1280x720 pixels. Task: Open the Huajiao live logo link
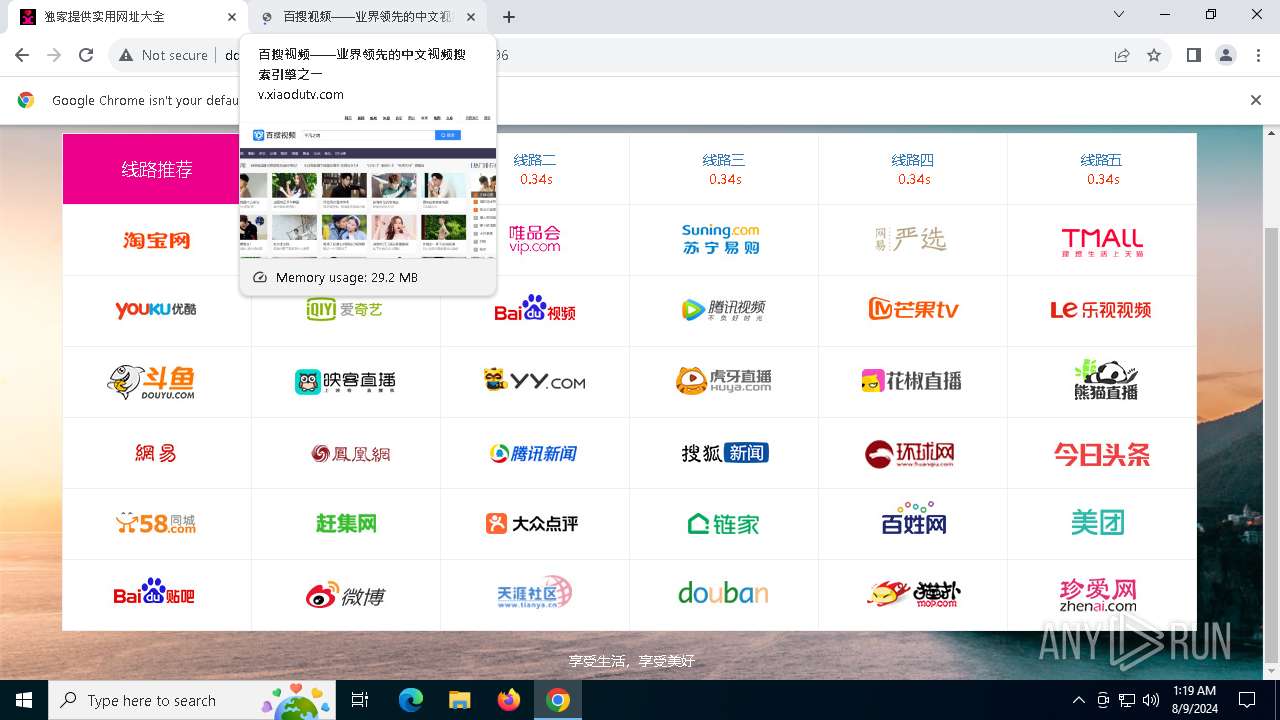tap(912, 381)
